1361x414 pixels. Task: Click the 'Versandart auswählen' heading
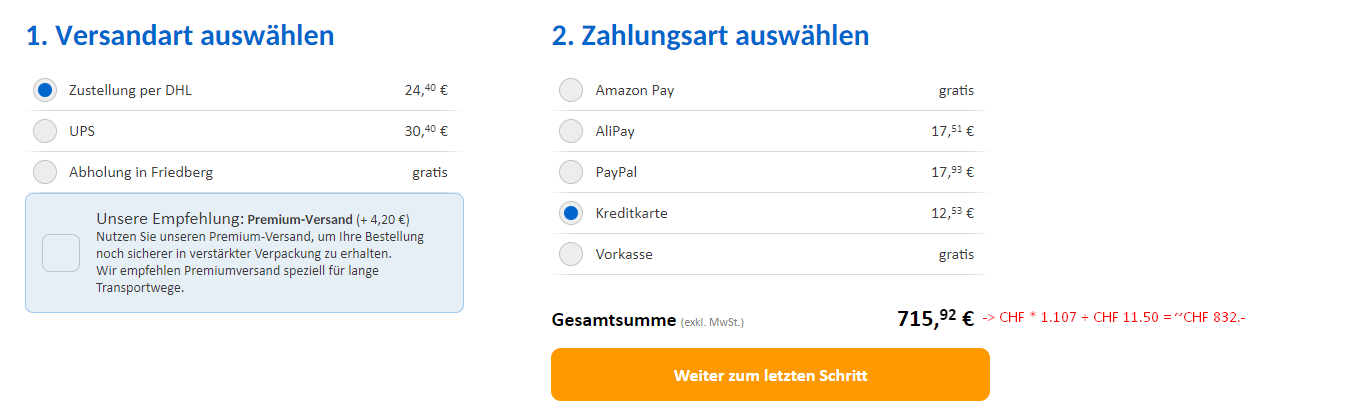click(x=180, y=36)
